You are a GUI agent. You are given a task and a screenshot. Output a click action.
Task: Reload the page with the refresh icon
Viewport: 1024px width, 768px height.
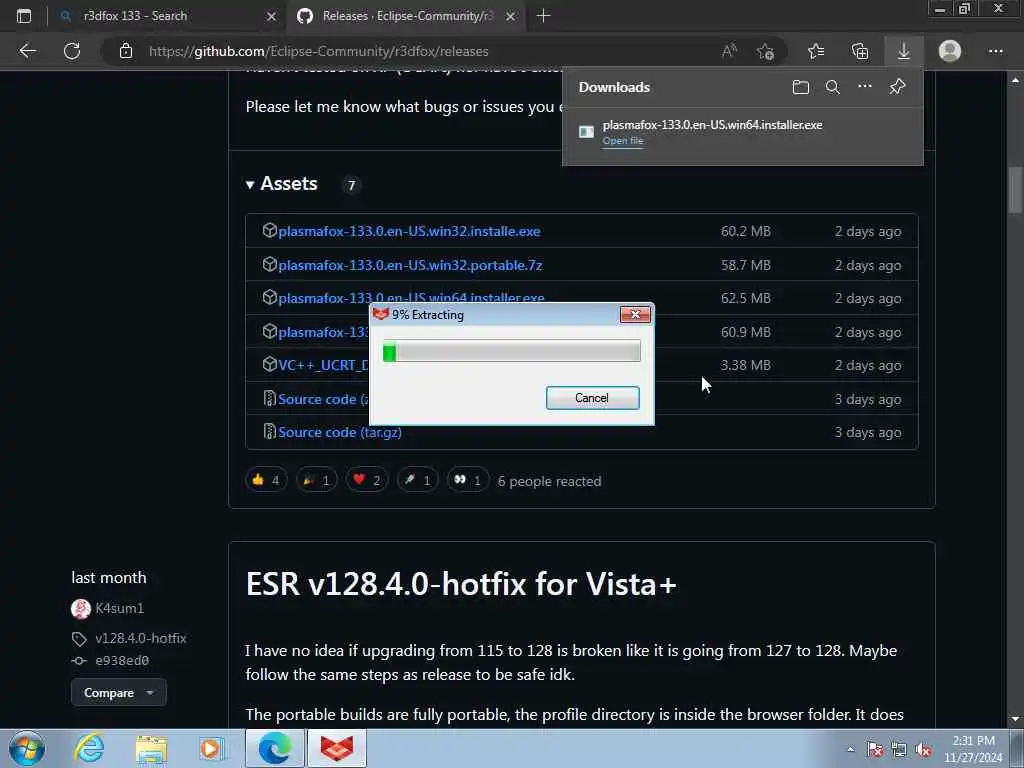coord(72,51)
